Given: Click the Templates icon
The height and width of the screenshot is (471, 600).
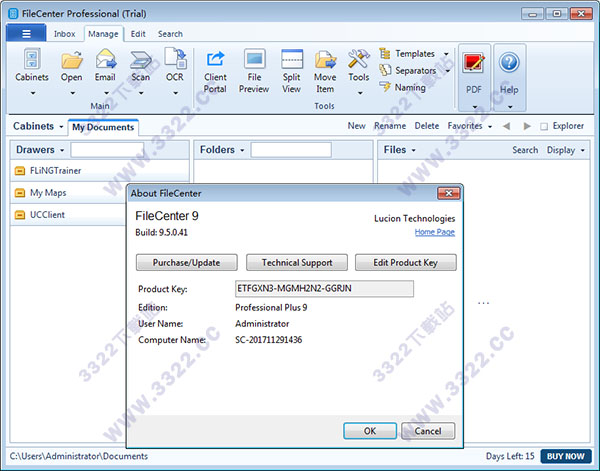Looking at the screenshot, I should click(x=385, y=53).
